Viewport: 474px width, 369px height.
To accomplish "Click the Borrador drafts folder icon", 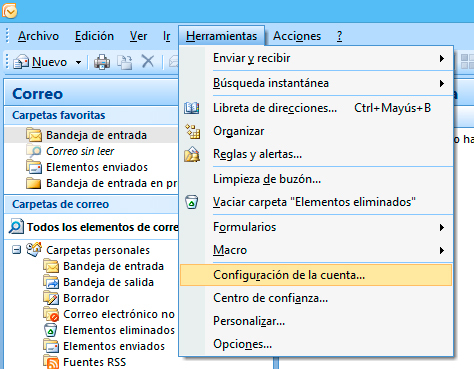I will [x=51, y=298].
